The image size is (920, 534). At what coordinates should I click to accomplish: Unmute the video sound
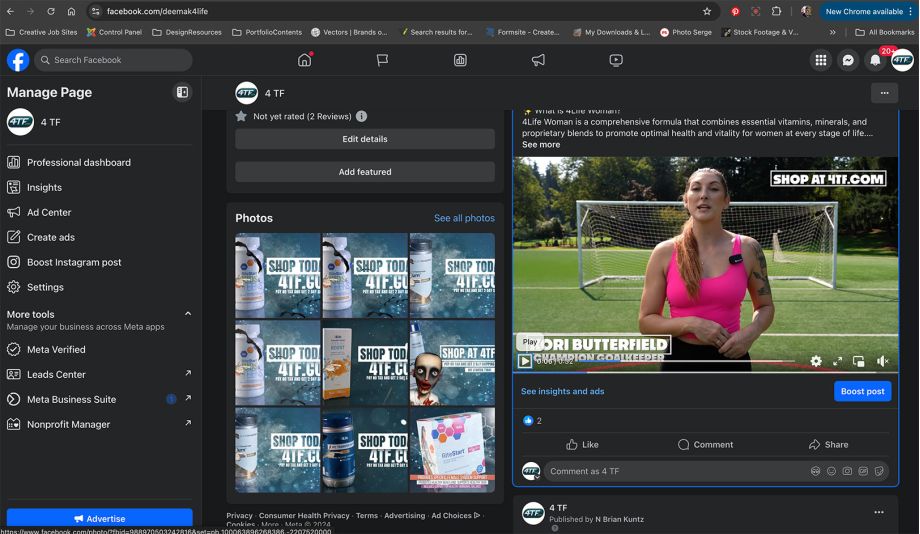click(x=882, y=361)
